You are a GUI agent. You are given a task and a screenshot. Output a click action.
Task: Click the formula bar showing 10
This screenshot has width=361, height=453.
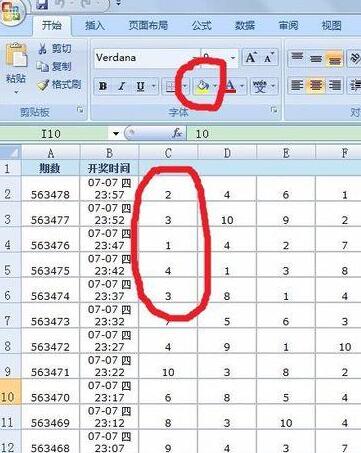pos(274,134)
